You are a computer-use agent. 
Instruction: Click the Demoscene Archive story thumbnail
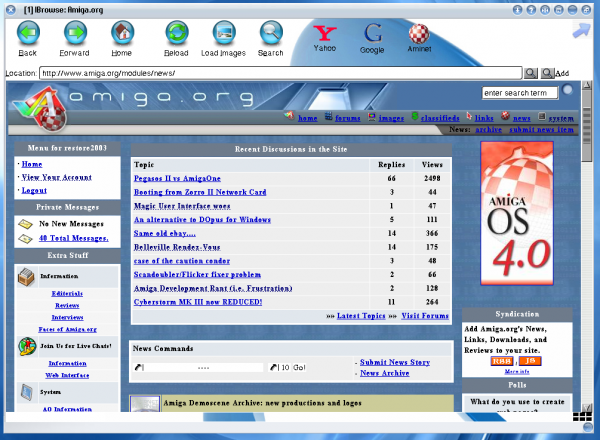[145, 404]
